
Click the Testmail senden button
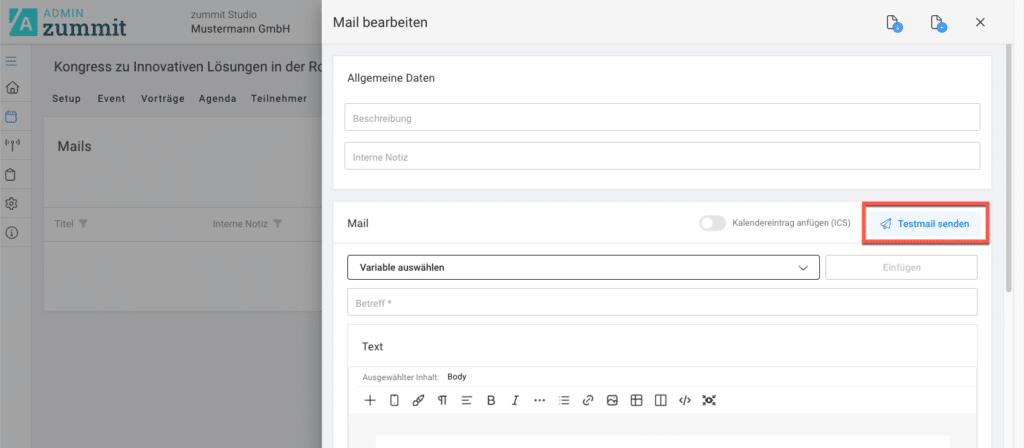coord(925,224)
